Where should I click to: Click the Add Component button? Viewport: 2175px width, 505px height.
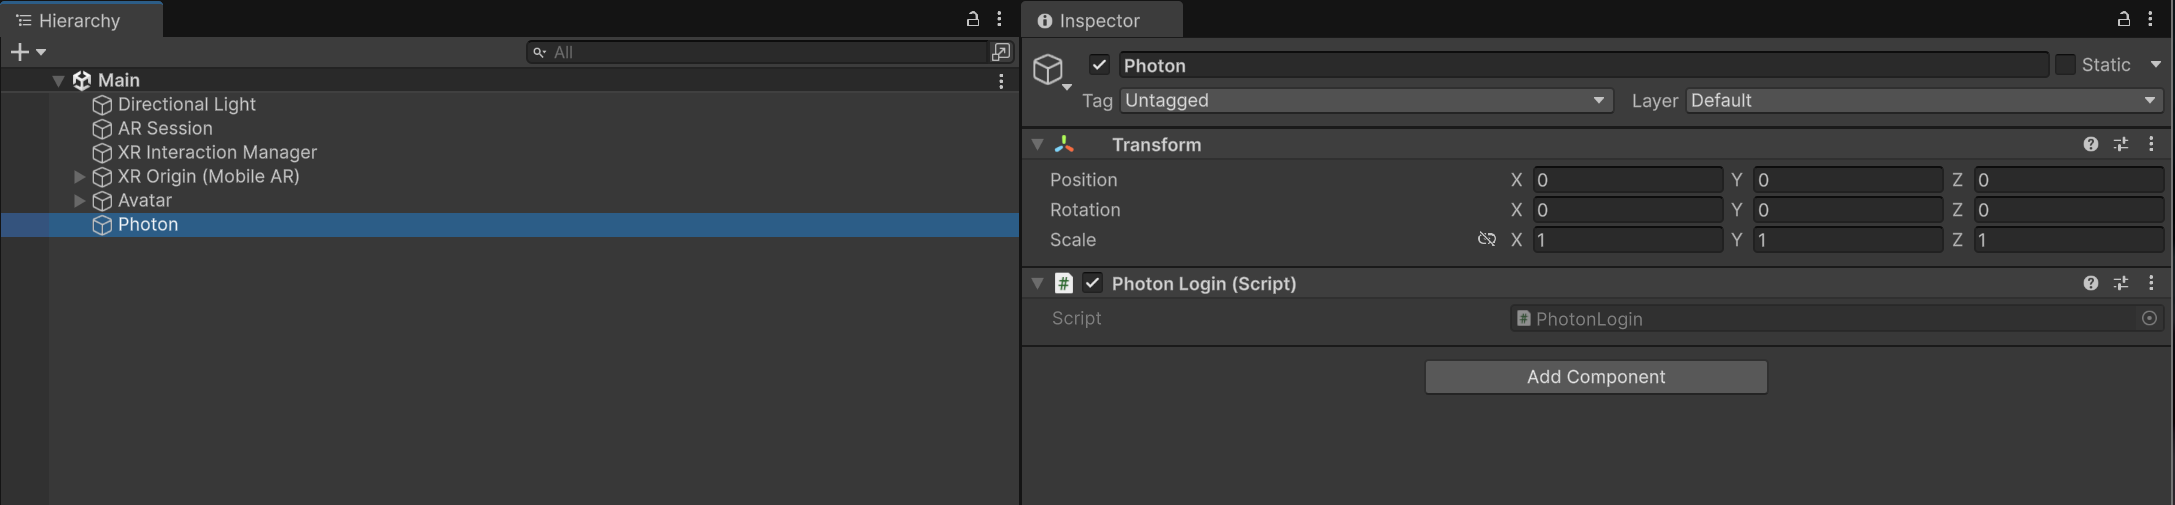click(1596, 377)
